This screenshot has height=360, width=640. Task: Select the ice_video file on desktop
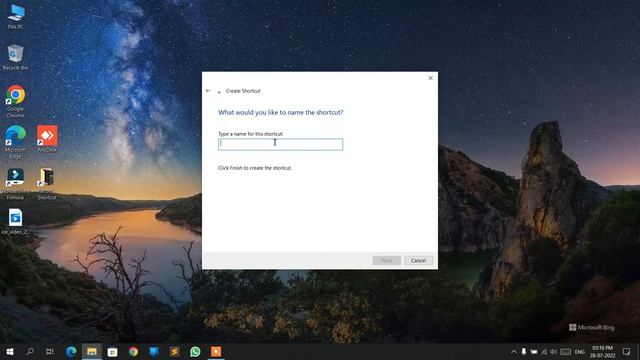(x=16, y=222)
